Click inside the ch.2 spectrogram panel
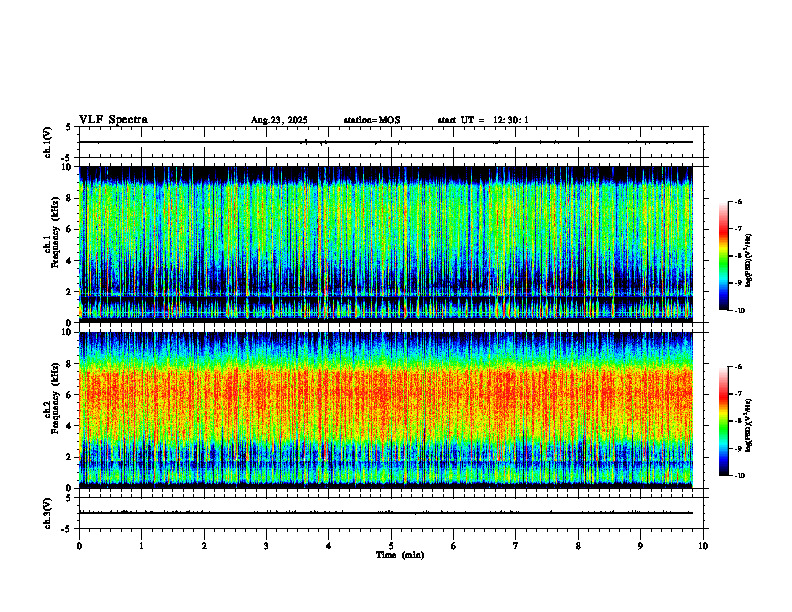 (386, 410)
